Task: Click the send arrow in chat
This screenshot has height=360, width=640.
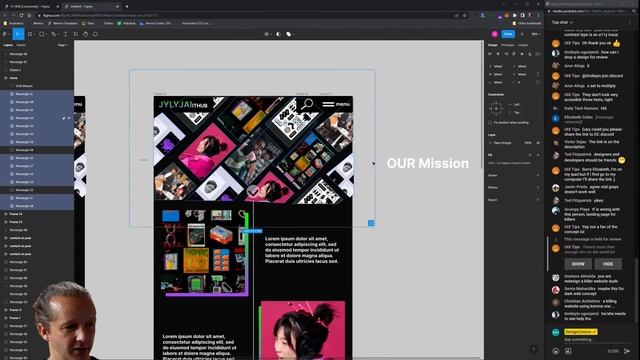Action: 627,351
